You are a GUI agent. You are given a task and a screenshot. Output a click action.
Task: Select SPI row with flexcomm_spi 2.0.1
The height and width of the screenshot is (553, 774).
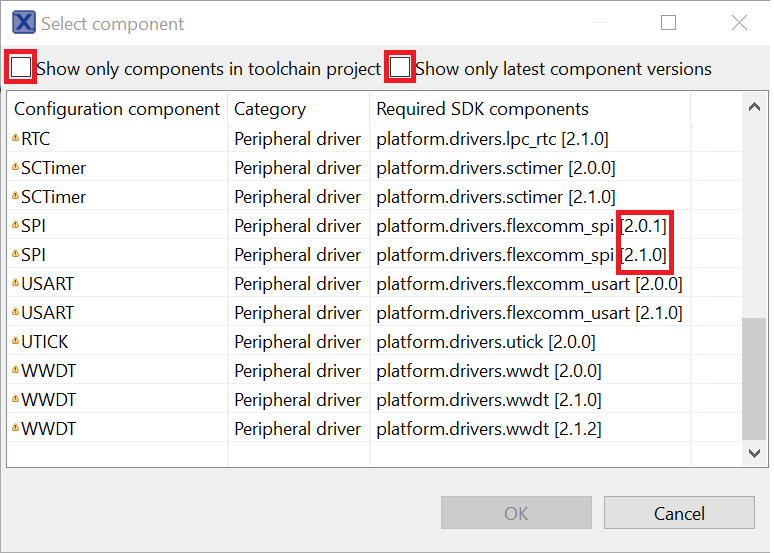pos(374,225)
